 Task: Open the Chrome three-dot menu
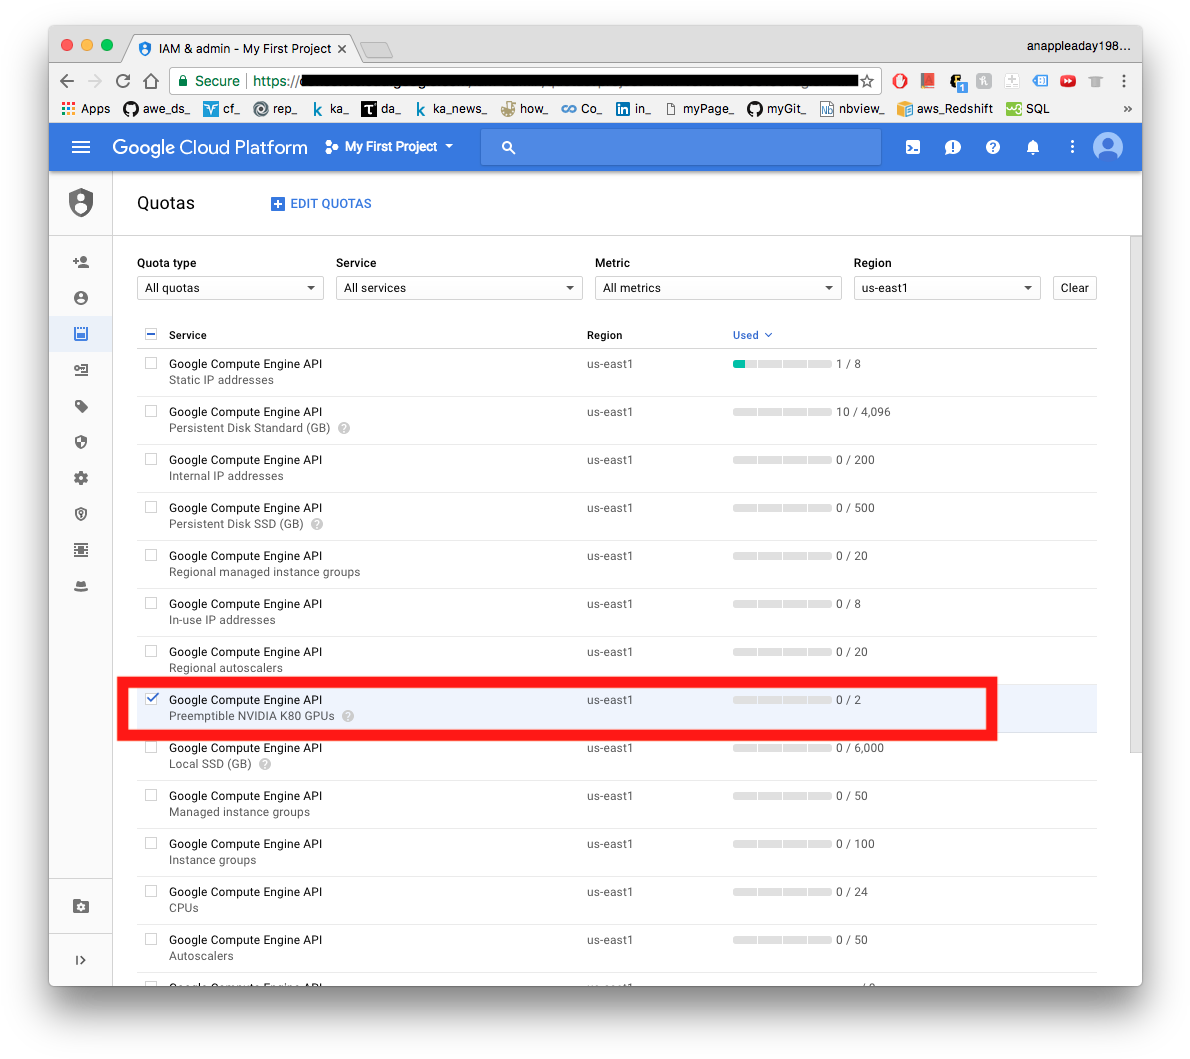1123,80
